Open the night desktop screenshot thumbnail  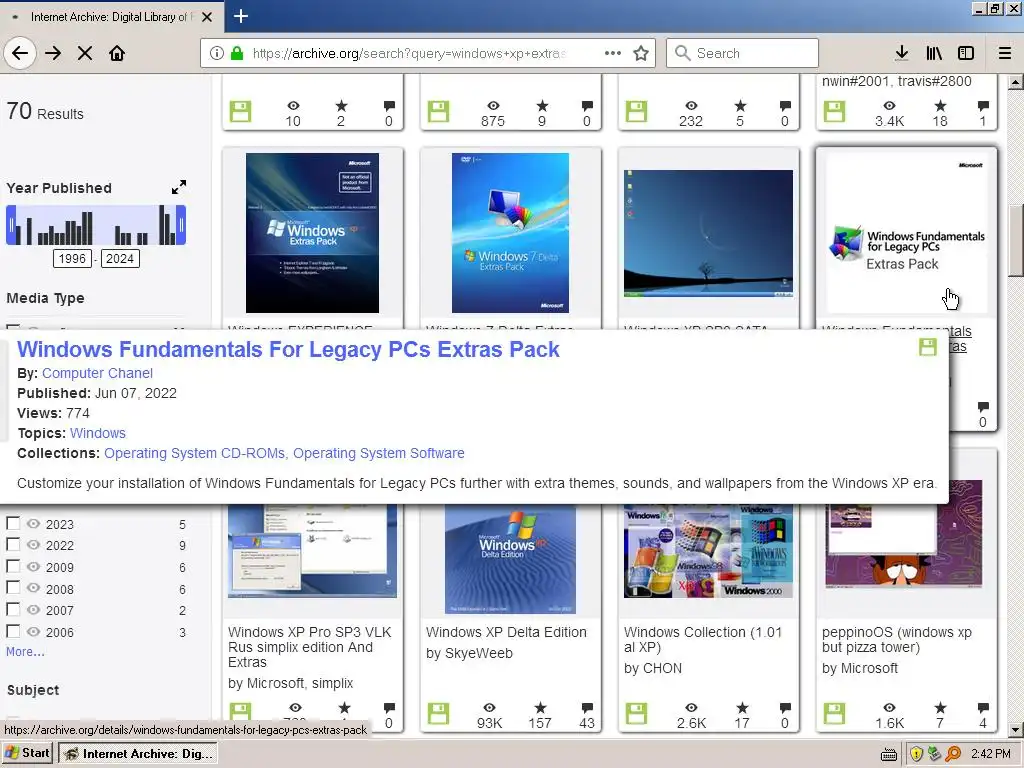tap(709, 233)
